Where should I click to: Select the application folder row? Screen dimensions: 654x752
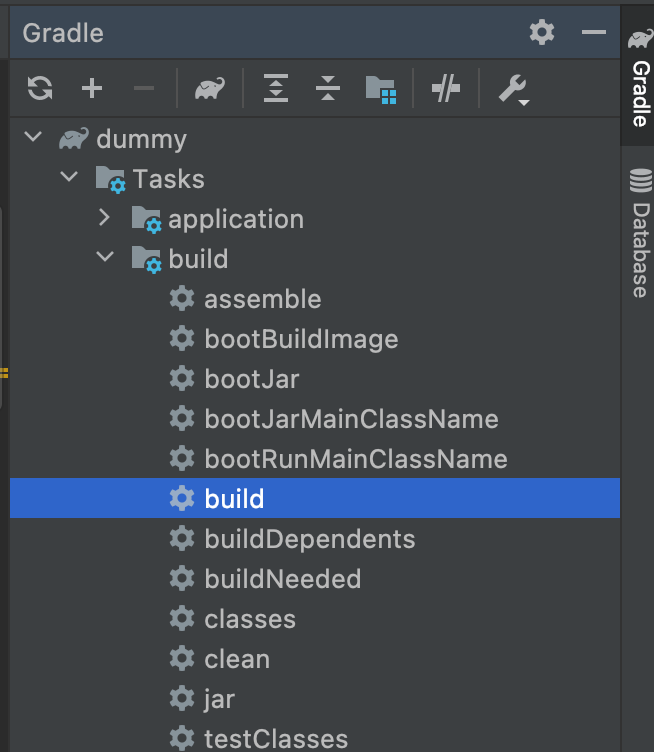(x=315, y=219)
